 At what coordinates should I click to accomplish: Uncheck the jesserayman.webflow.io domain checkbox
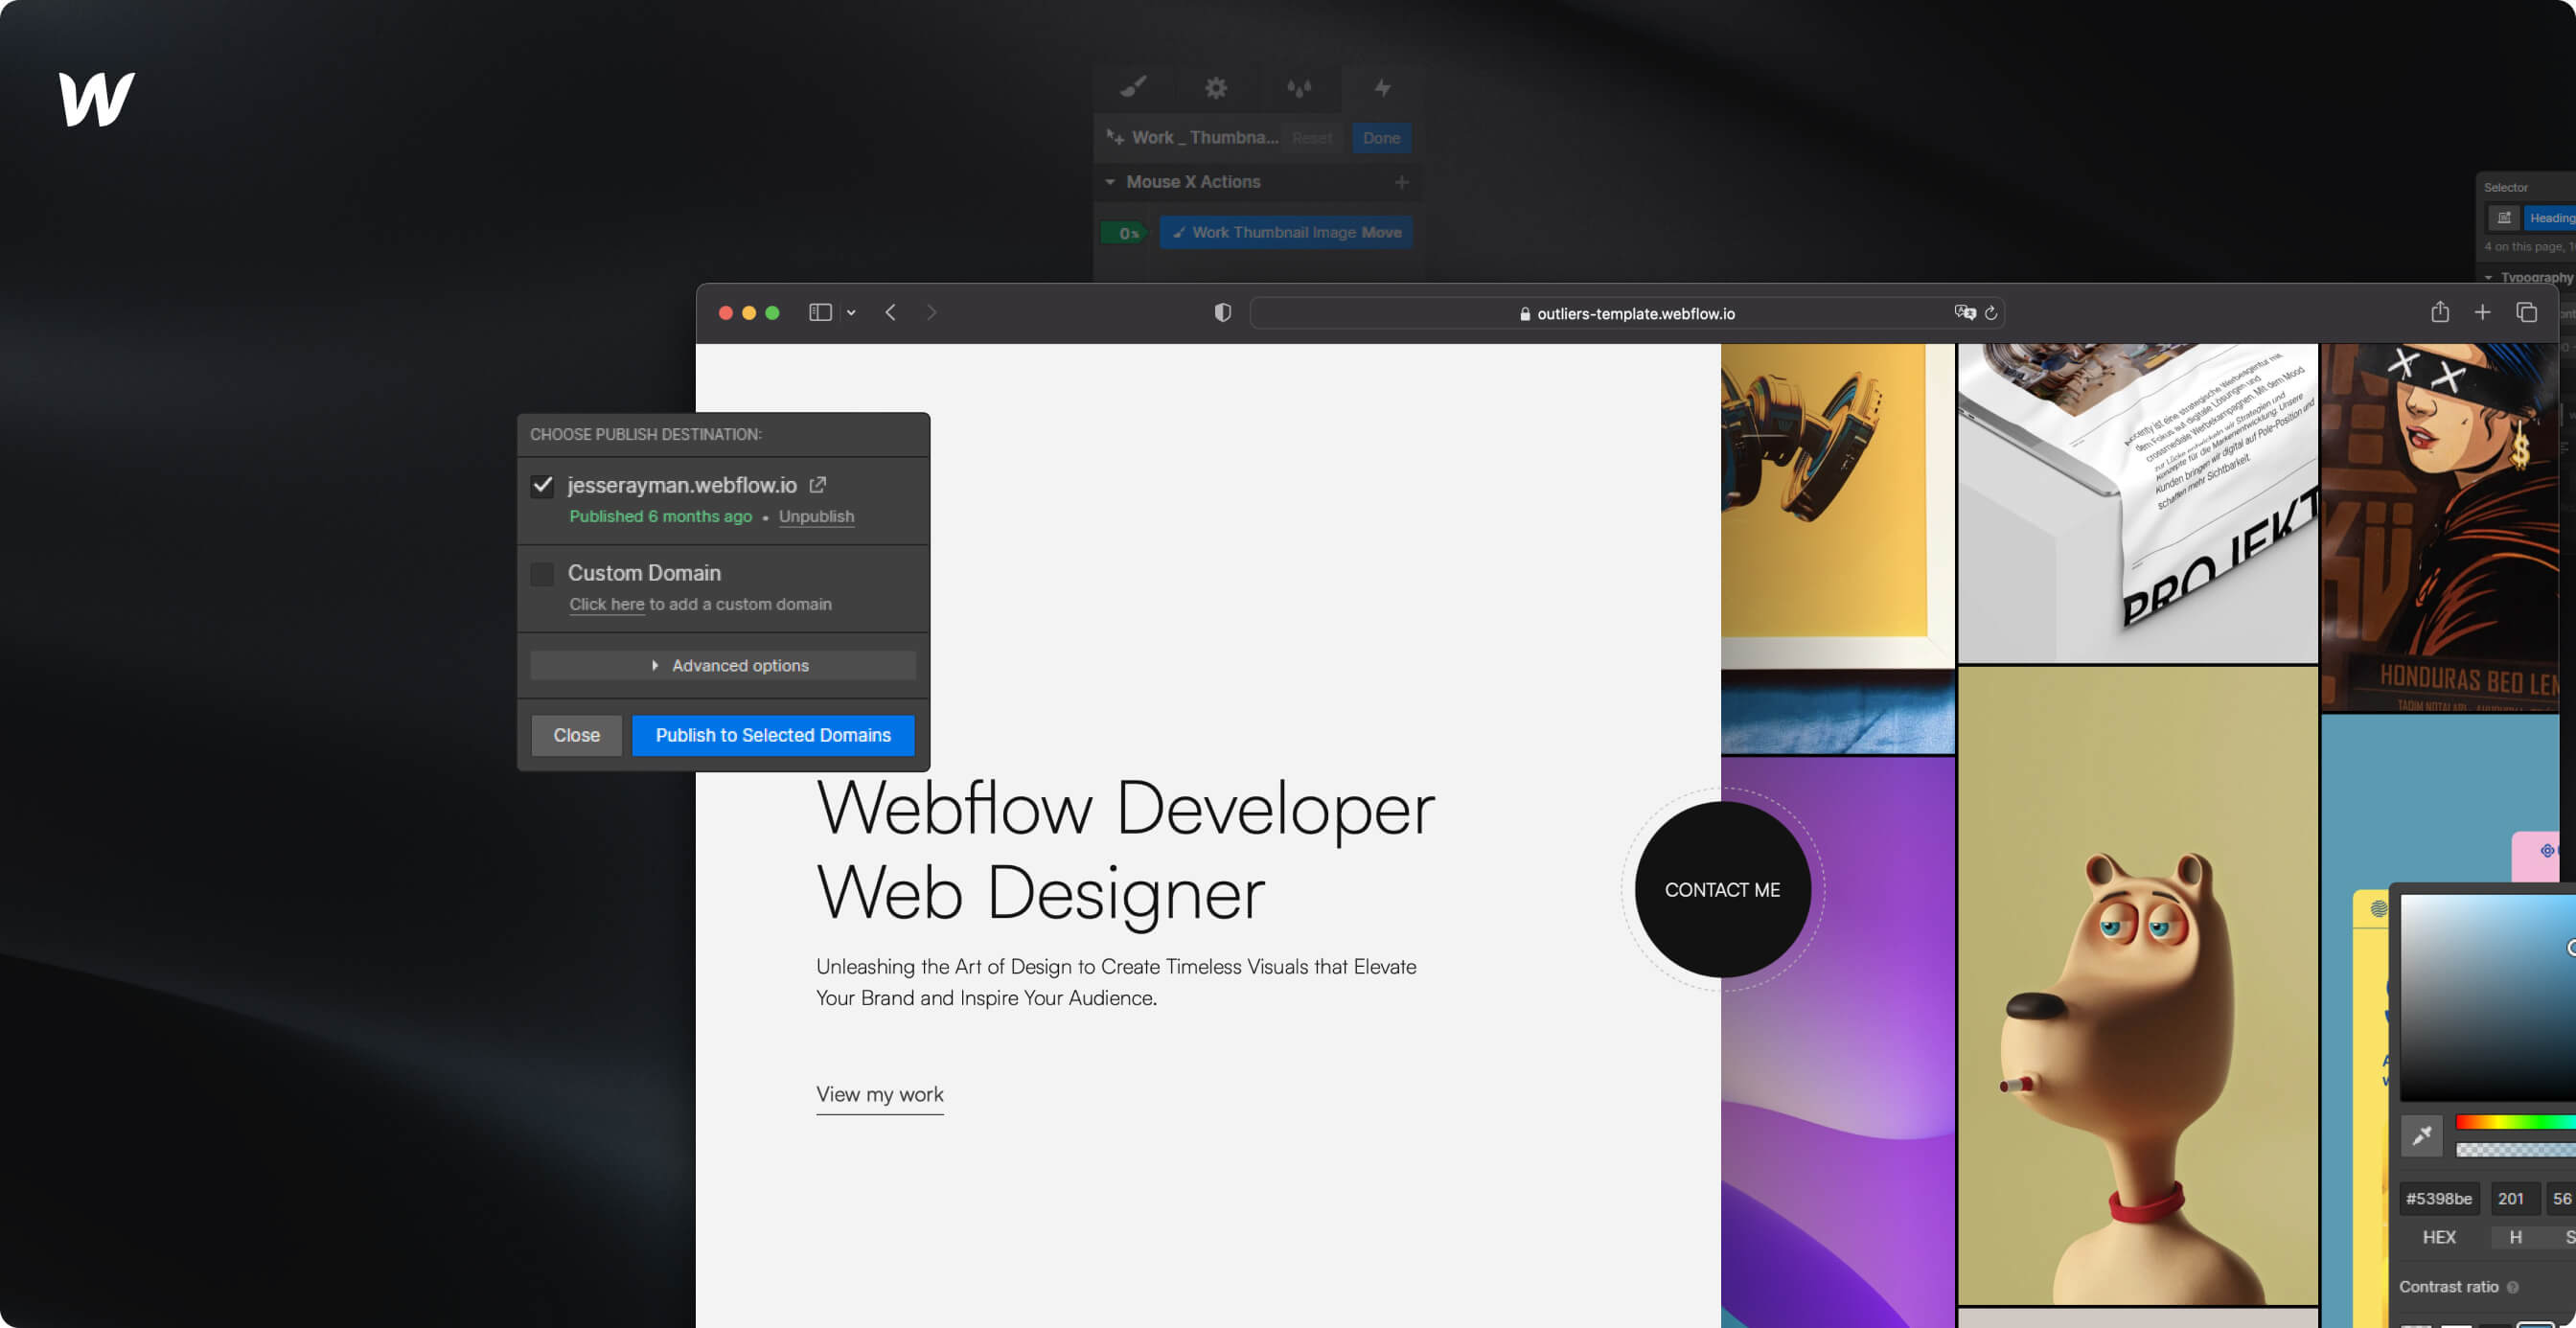tap(542, 485)
